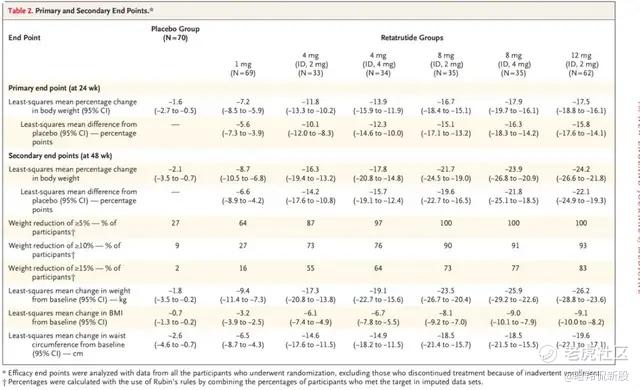
Task: Click the Table 2 title heading
Action: [x=80, y=11]
